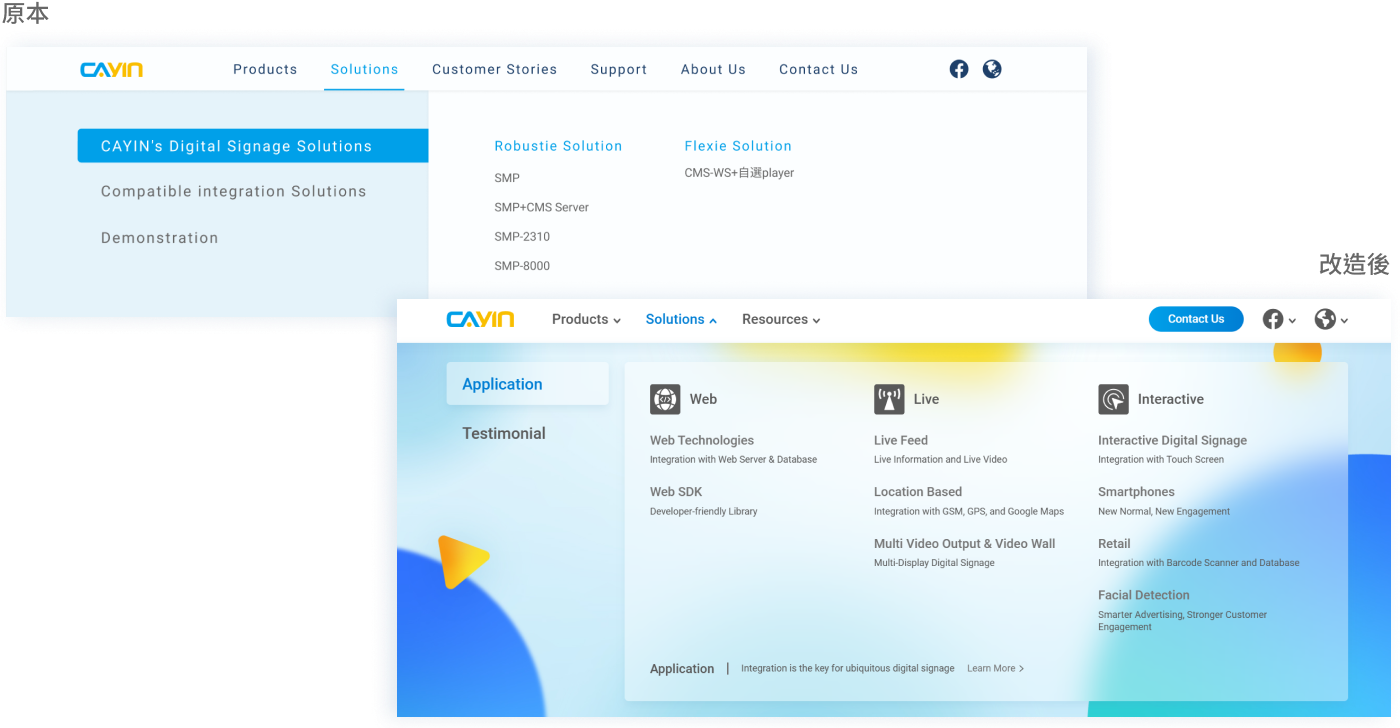Open the Web SDK link
1400x728 pixels.
pyautogui.click(x=676, y=492)
